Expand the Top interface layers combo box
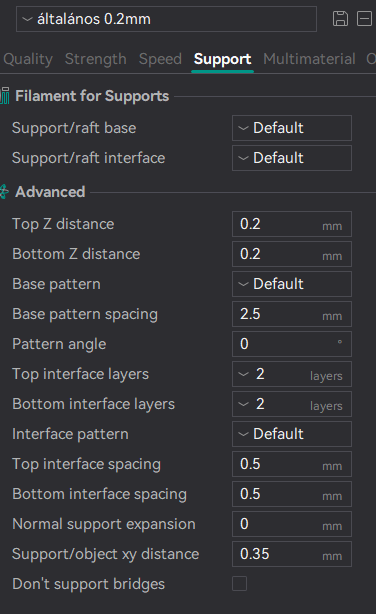Screen dimensions: 376x614 292,374
